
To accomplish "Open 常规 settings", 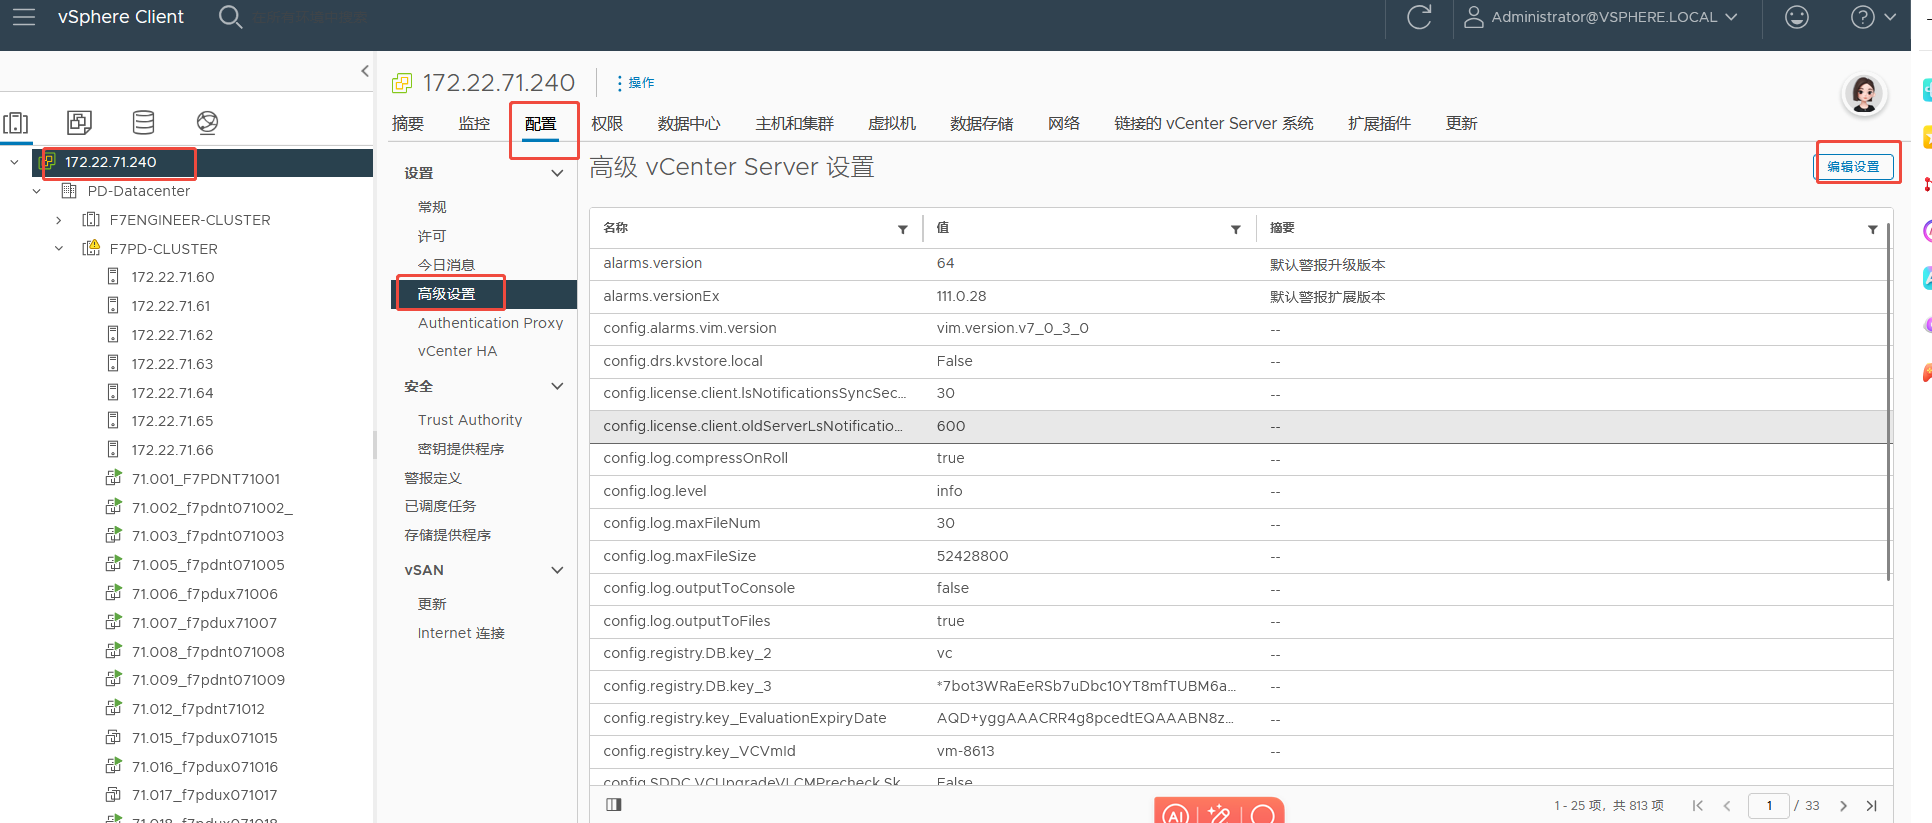I will pos(432,207).
